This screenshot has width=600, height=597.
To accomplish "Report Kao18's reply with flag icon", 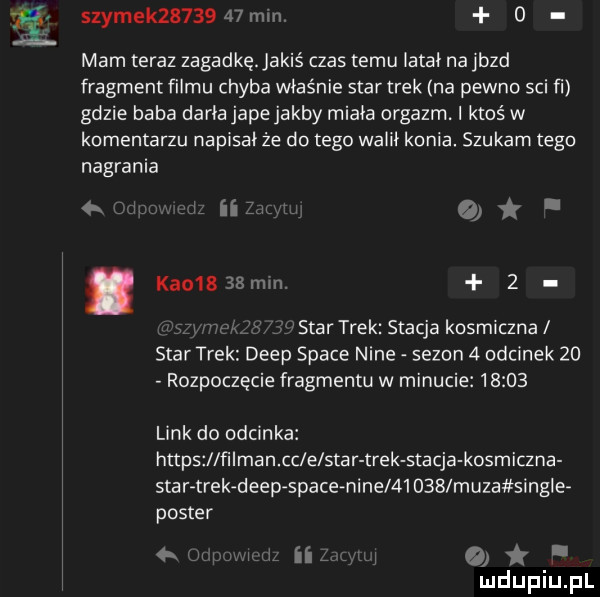I will 559,554.
